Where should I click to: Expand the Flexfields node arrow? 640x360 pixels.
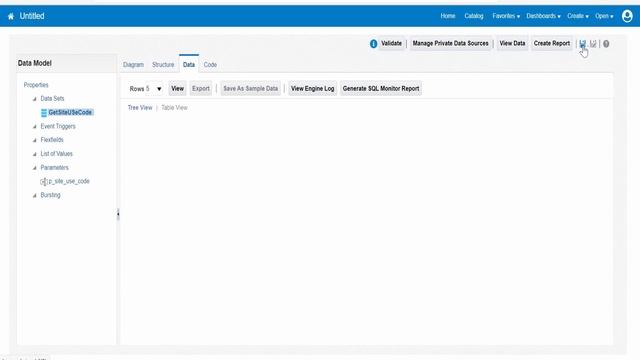tap(35, 140)
